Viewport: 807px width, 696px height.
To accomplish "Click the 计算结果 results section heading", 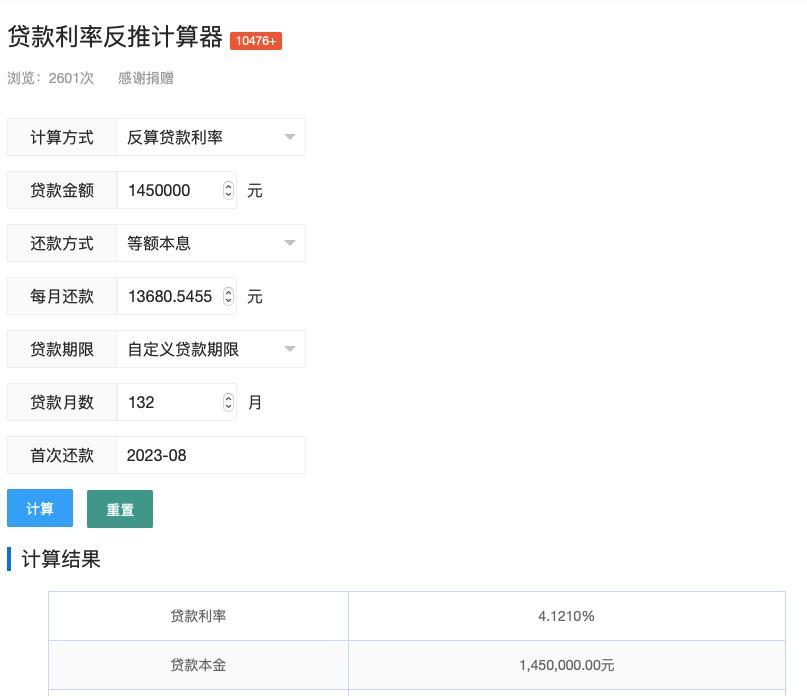I will 60,559.
